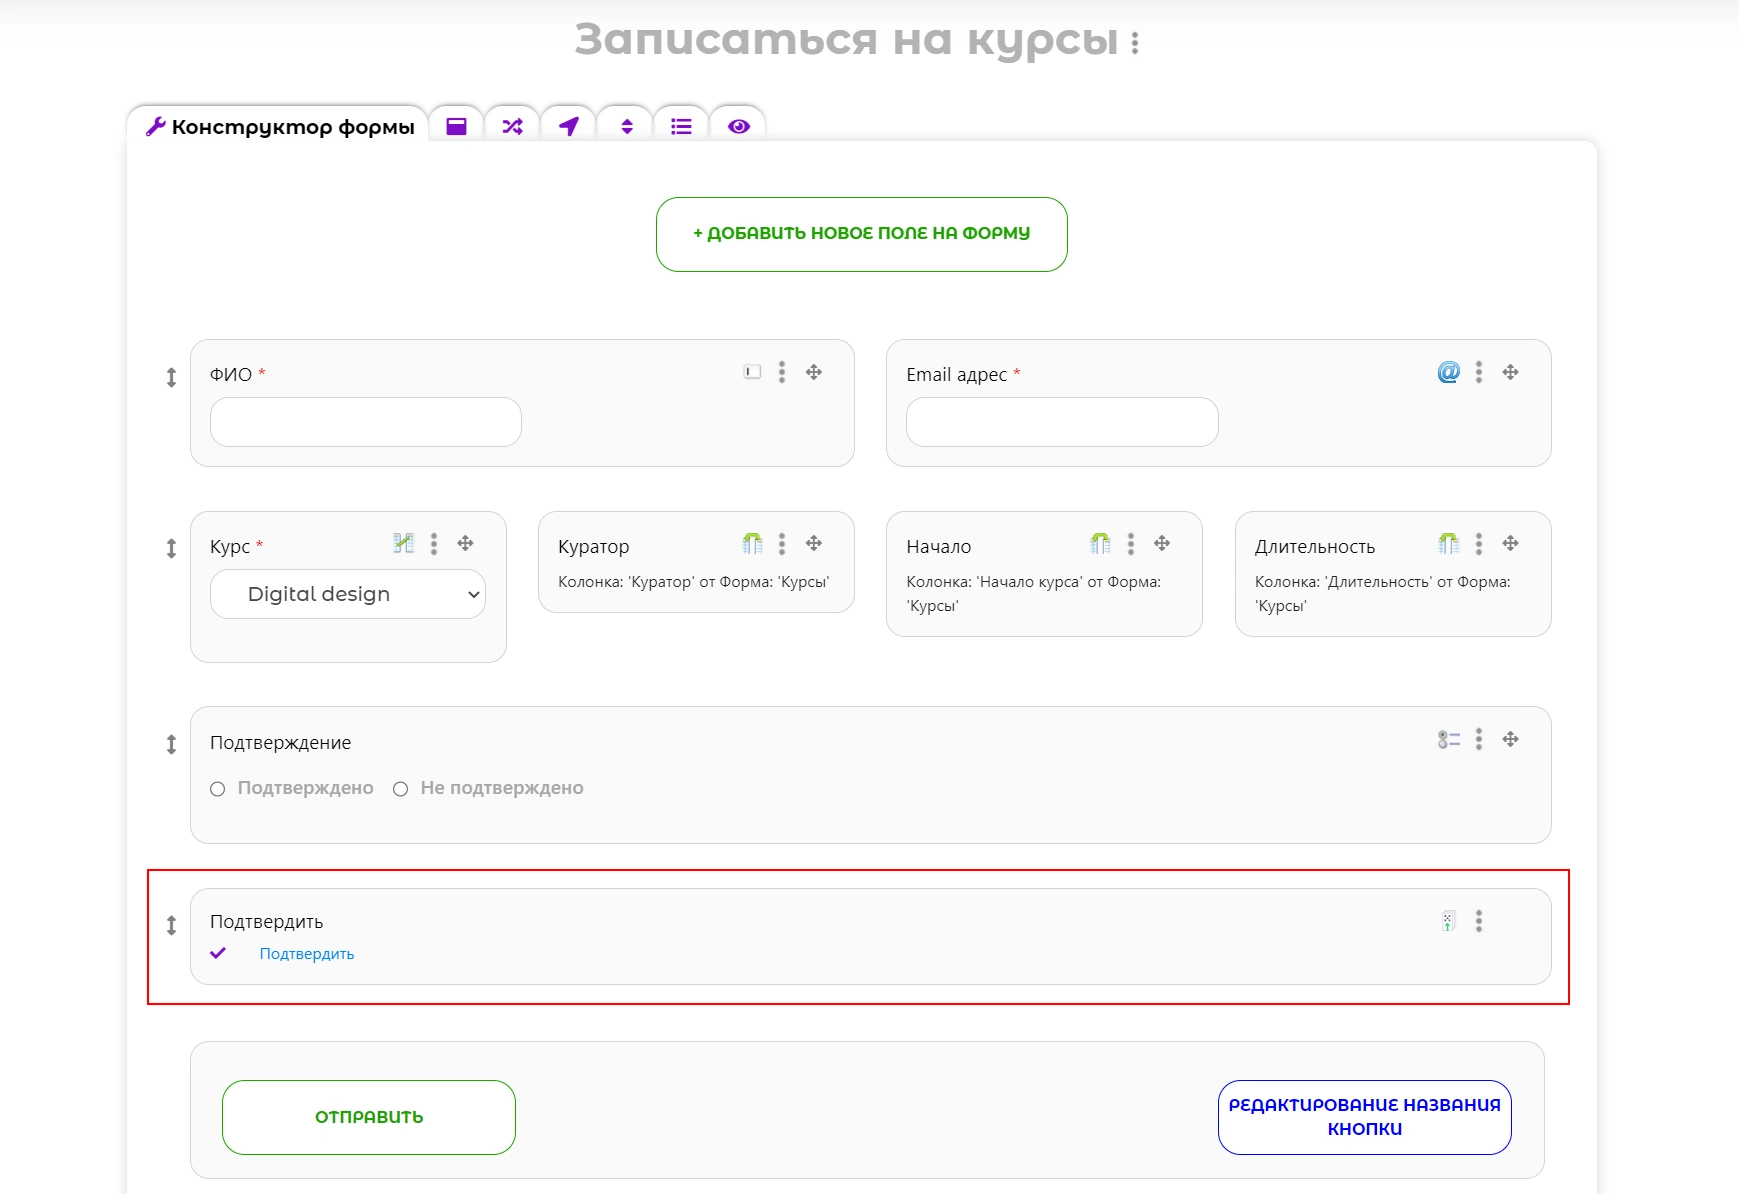Open three-dot menu of Начало field
This screenshot has height=1194, width=1739.
pos(1131,543)
